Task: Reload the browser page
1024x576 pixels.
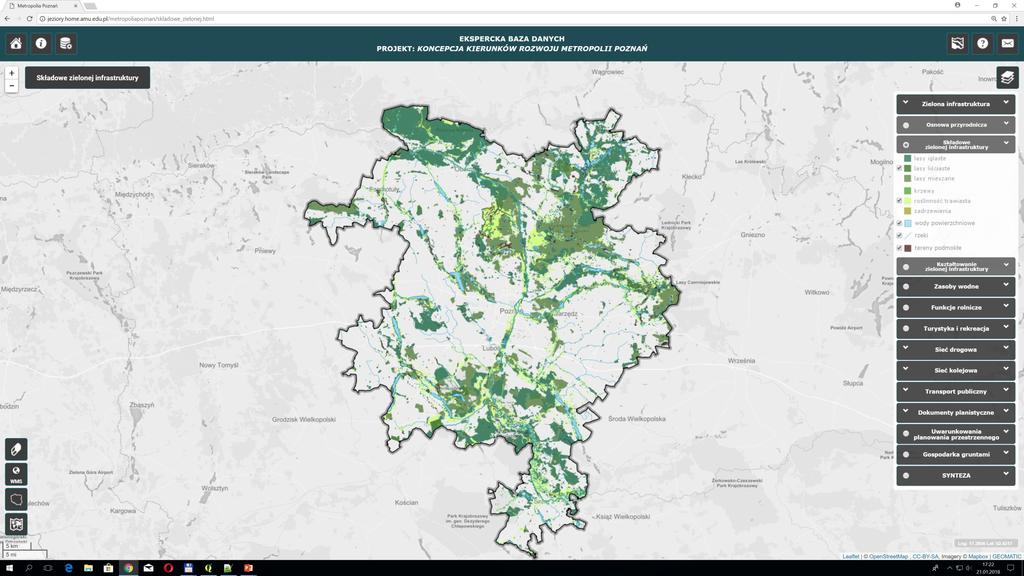Action: pos(29,19)
